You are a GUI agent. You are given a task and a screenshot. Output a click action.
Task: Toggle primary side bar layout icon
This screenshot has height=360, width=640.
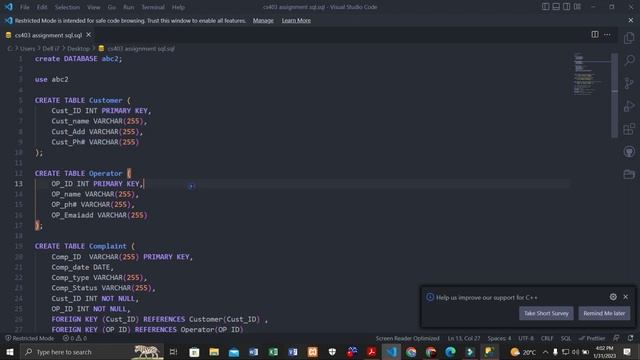click(545, 7)
